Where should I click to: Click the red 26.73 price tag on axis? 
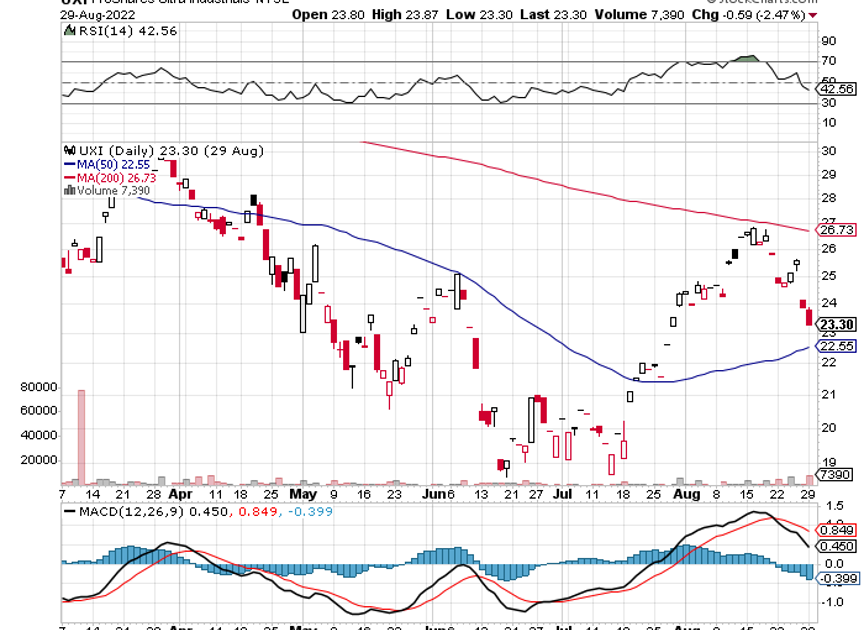pos(837,230)
